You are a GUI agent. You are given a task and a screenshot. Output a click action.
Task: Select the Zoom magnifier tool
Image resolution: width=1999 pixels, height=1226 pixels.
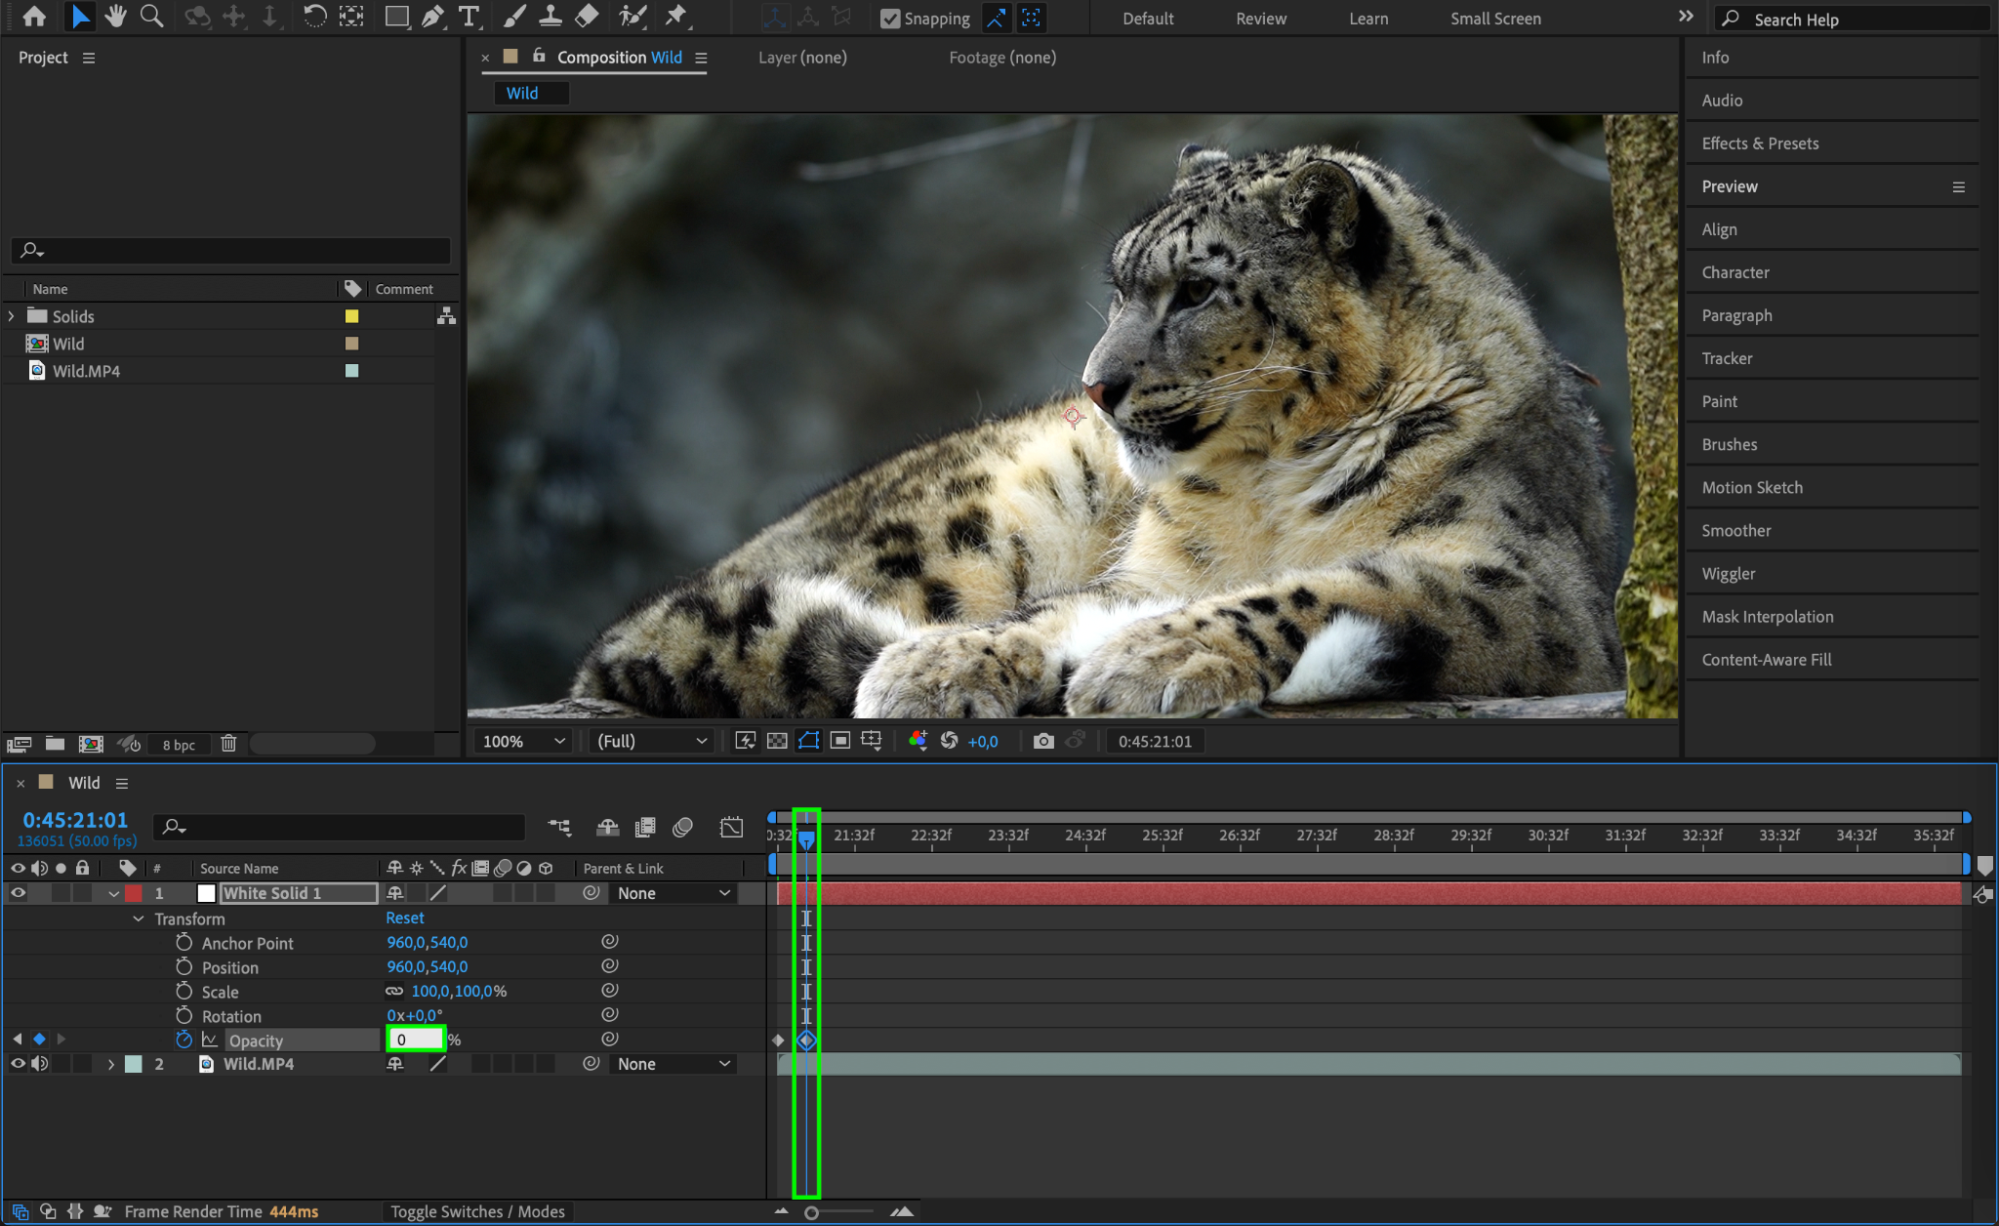tap(151, 16)
